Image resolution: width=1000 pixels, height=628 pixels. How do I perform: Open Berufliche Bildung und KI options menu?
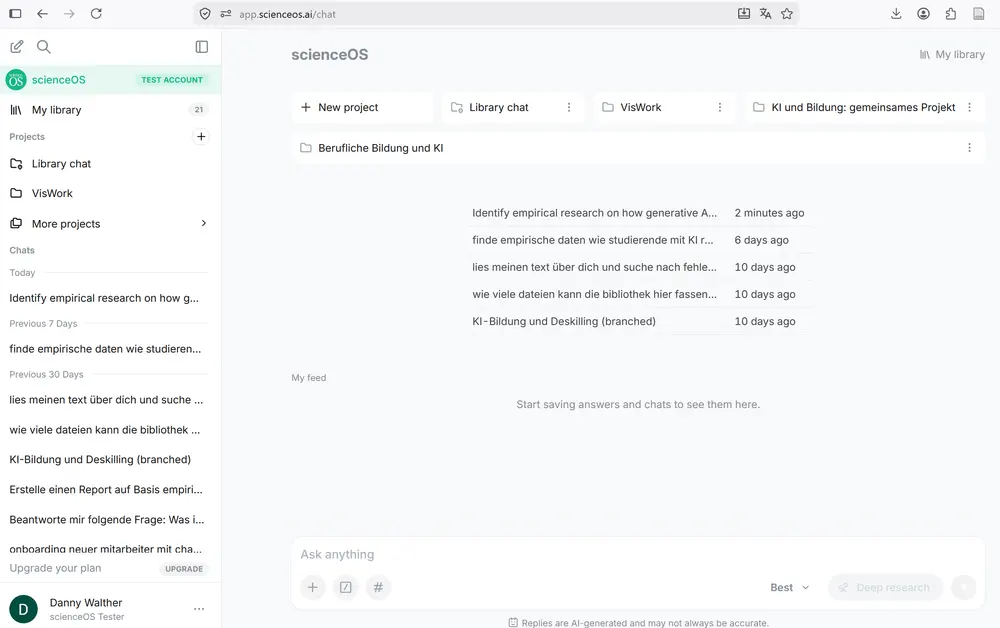pos(969,148)
